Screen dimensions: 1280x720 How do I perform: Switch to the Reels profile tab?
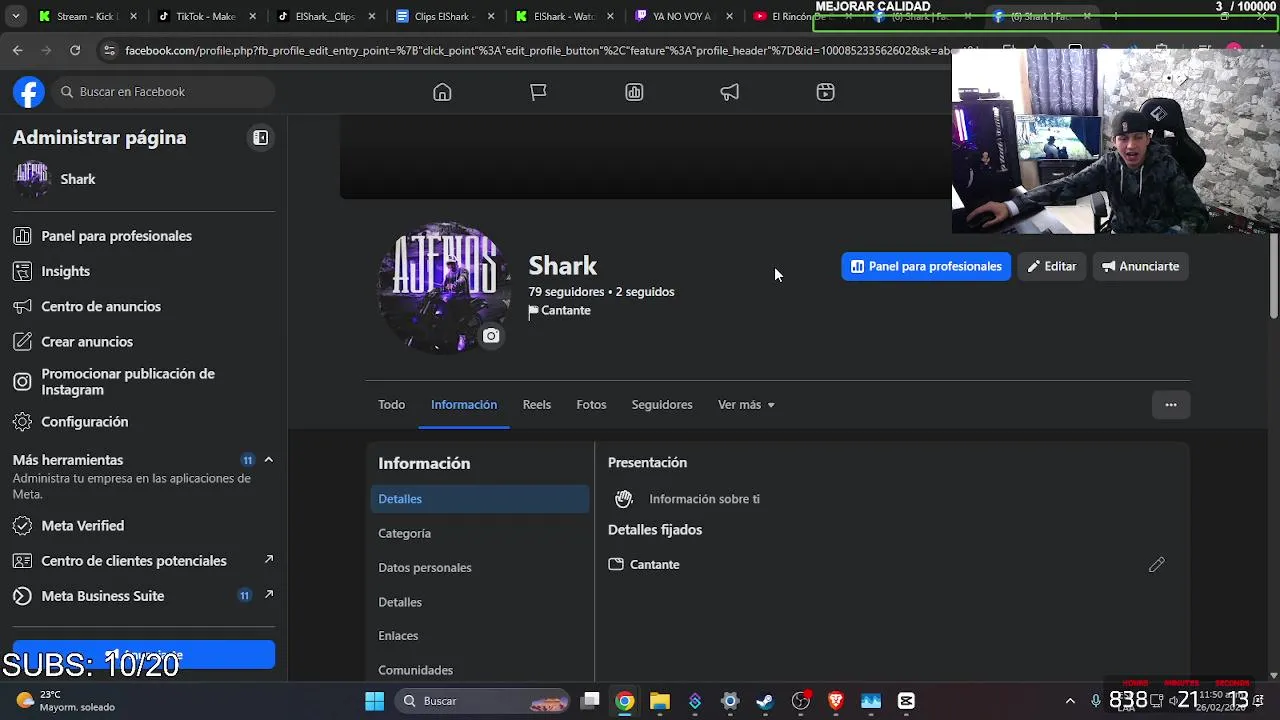point(537,405)
